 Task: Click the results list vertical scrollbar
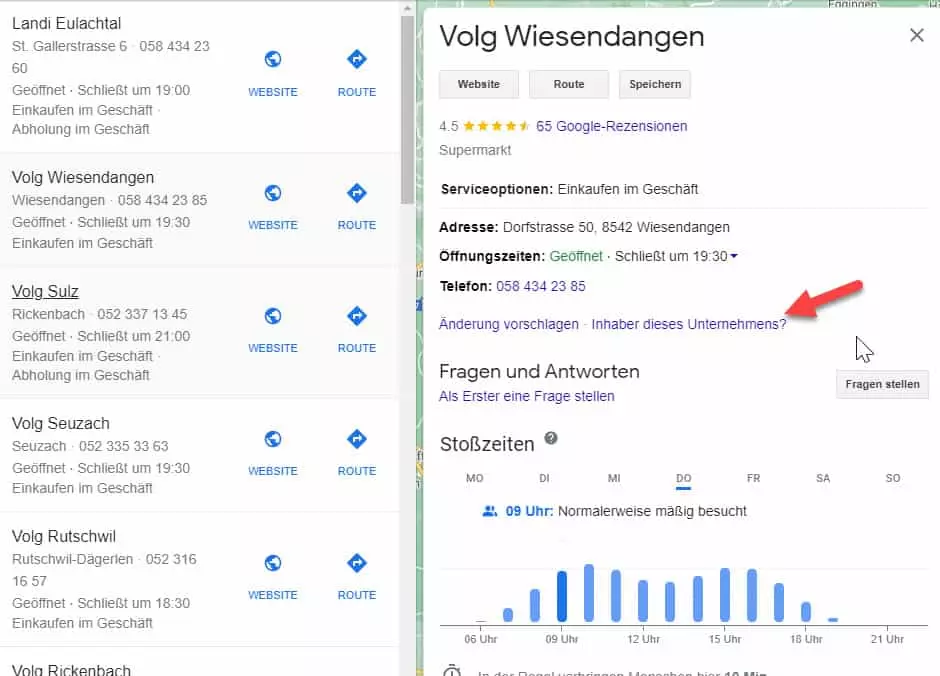[x=408, y=110]
